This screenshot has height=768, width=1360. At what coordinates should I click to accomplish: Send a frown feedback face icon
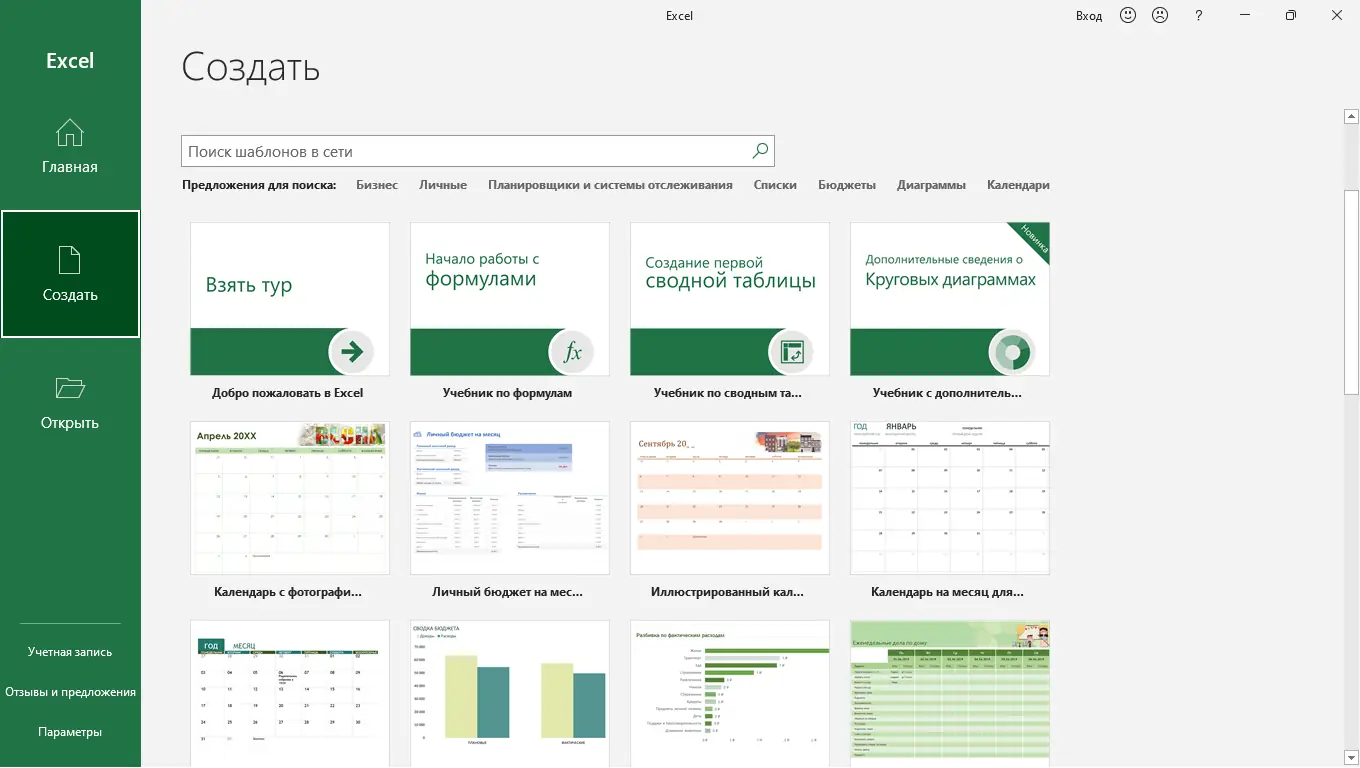click(x=1160, y=15)
